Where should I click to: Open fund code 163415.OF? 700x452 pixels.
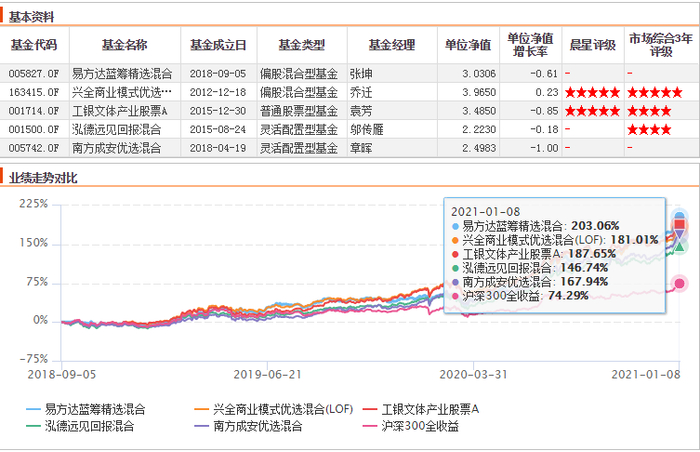34,92
